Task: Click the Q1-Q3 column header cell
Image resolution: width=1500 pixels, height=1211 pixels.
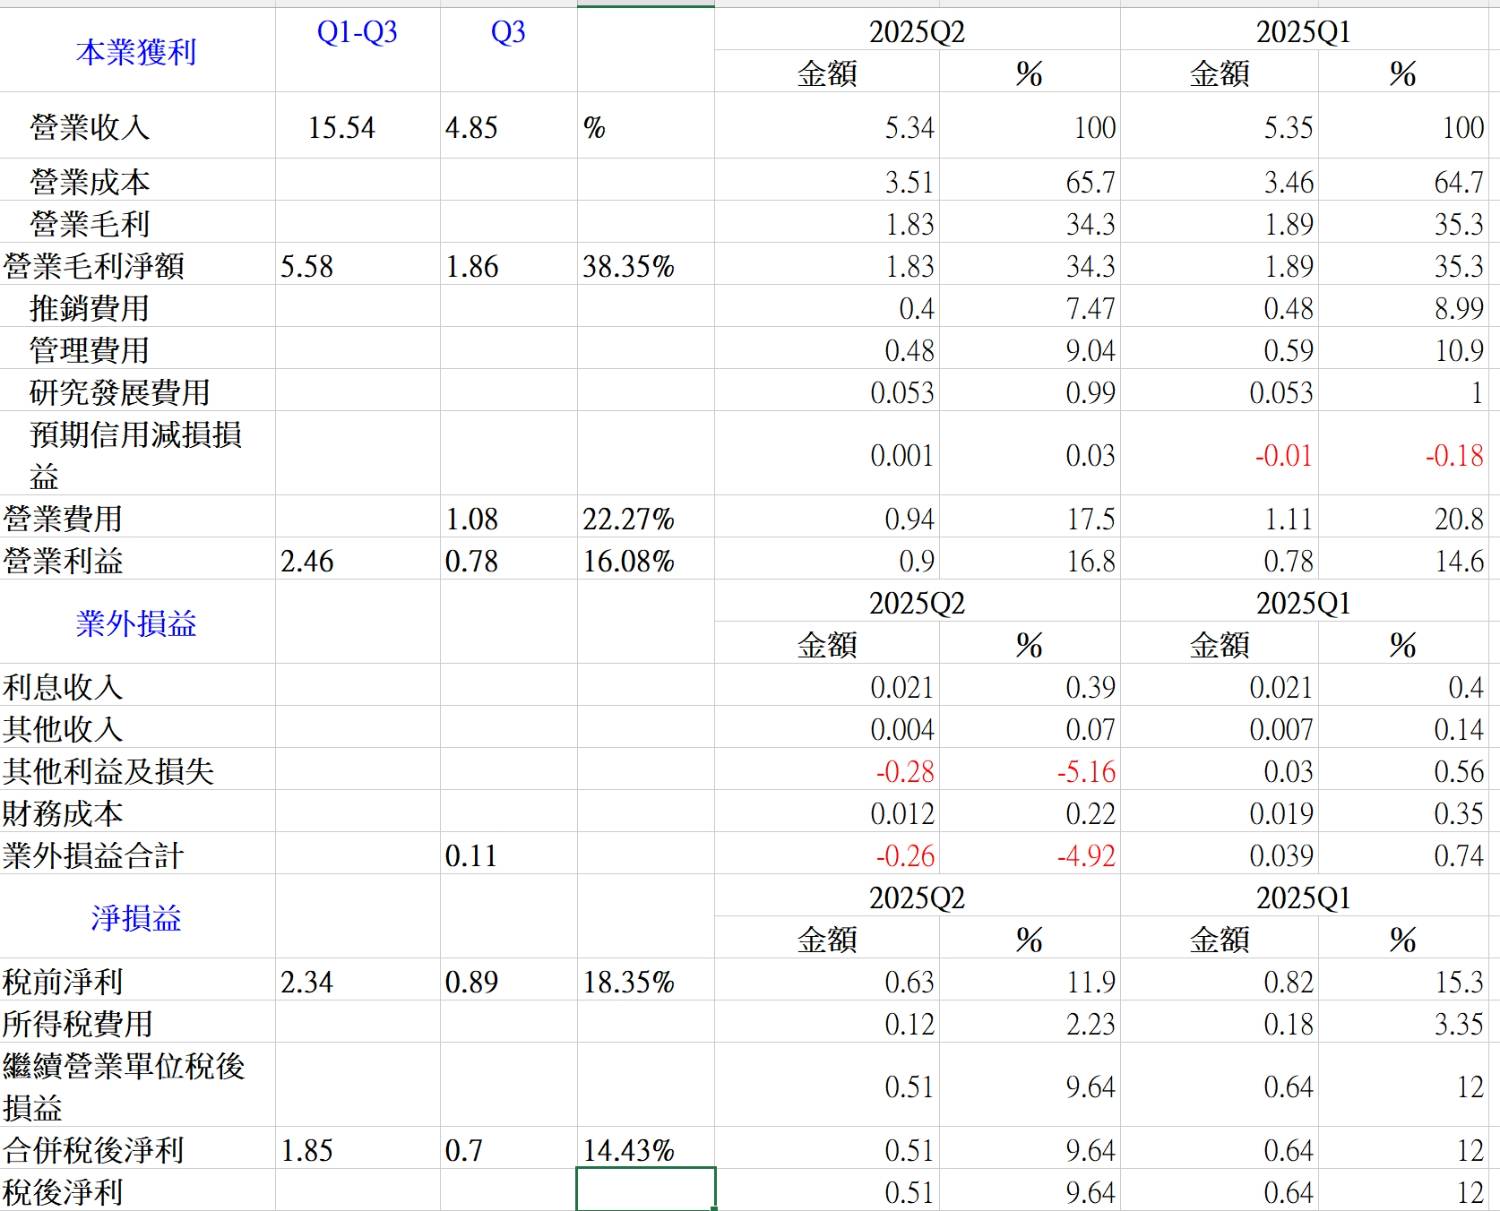Action: point(357,33)
